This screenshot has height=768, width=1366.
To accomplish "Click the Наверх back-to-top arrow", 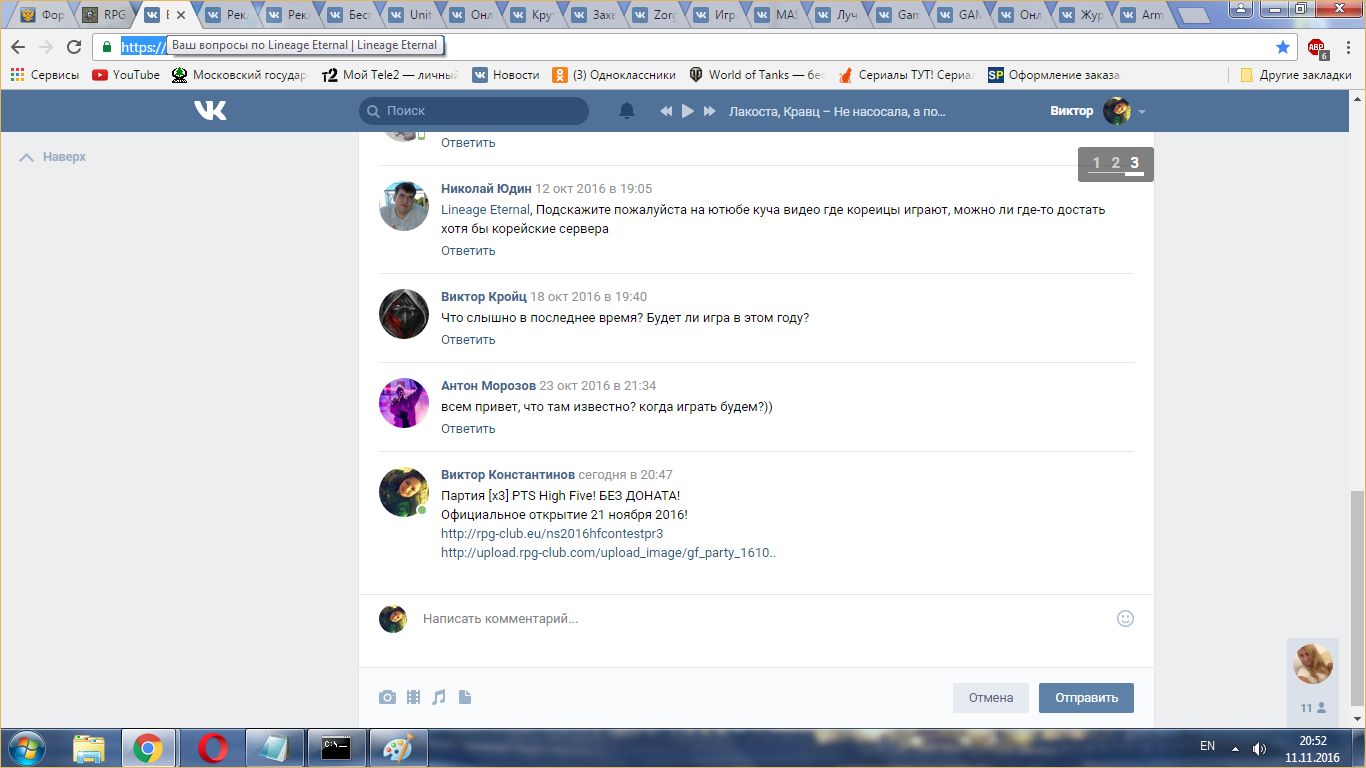I will point(53,157).
